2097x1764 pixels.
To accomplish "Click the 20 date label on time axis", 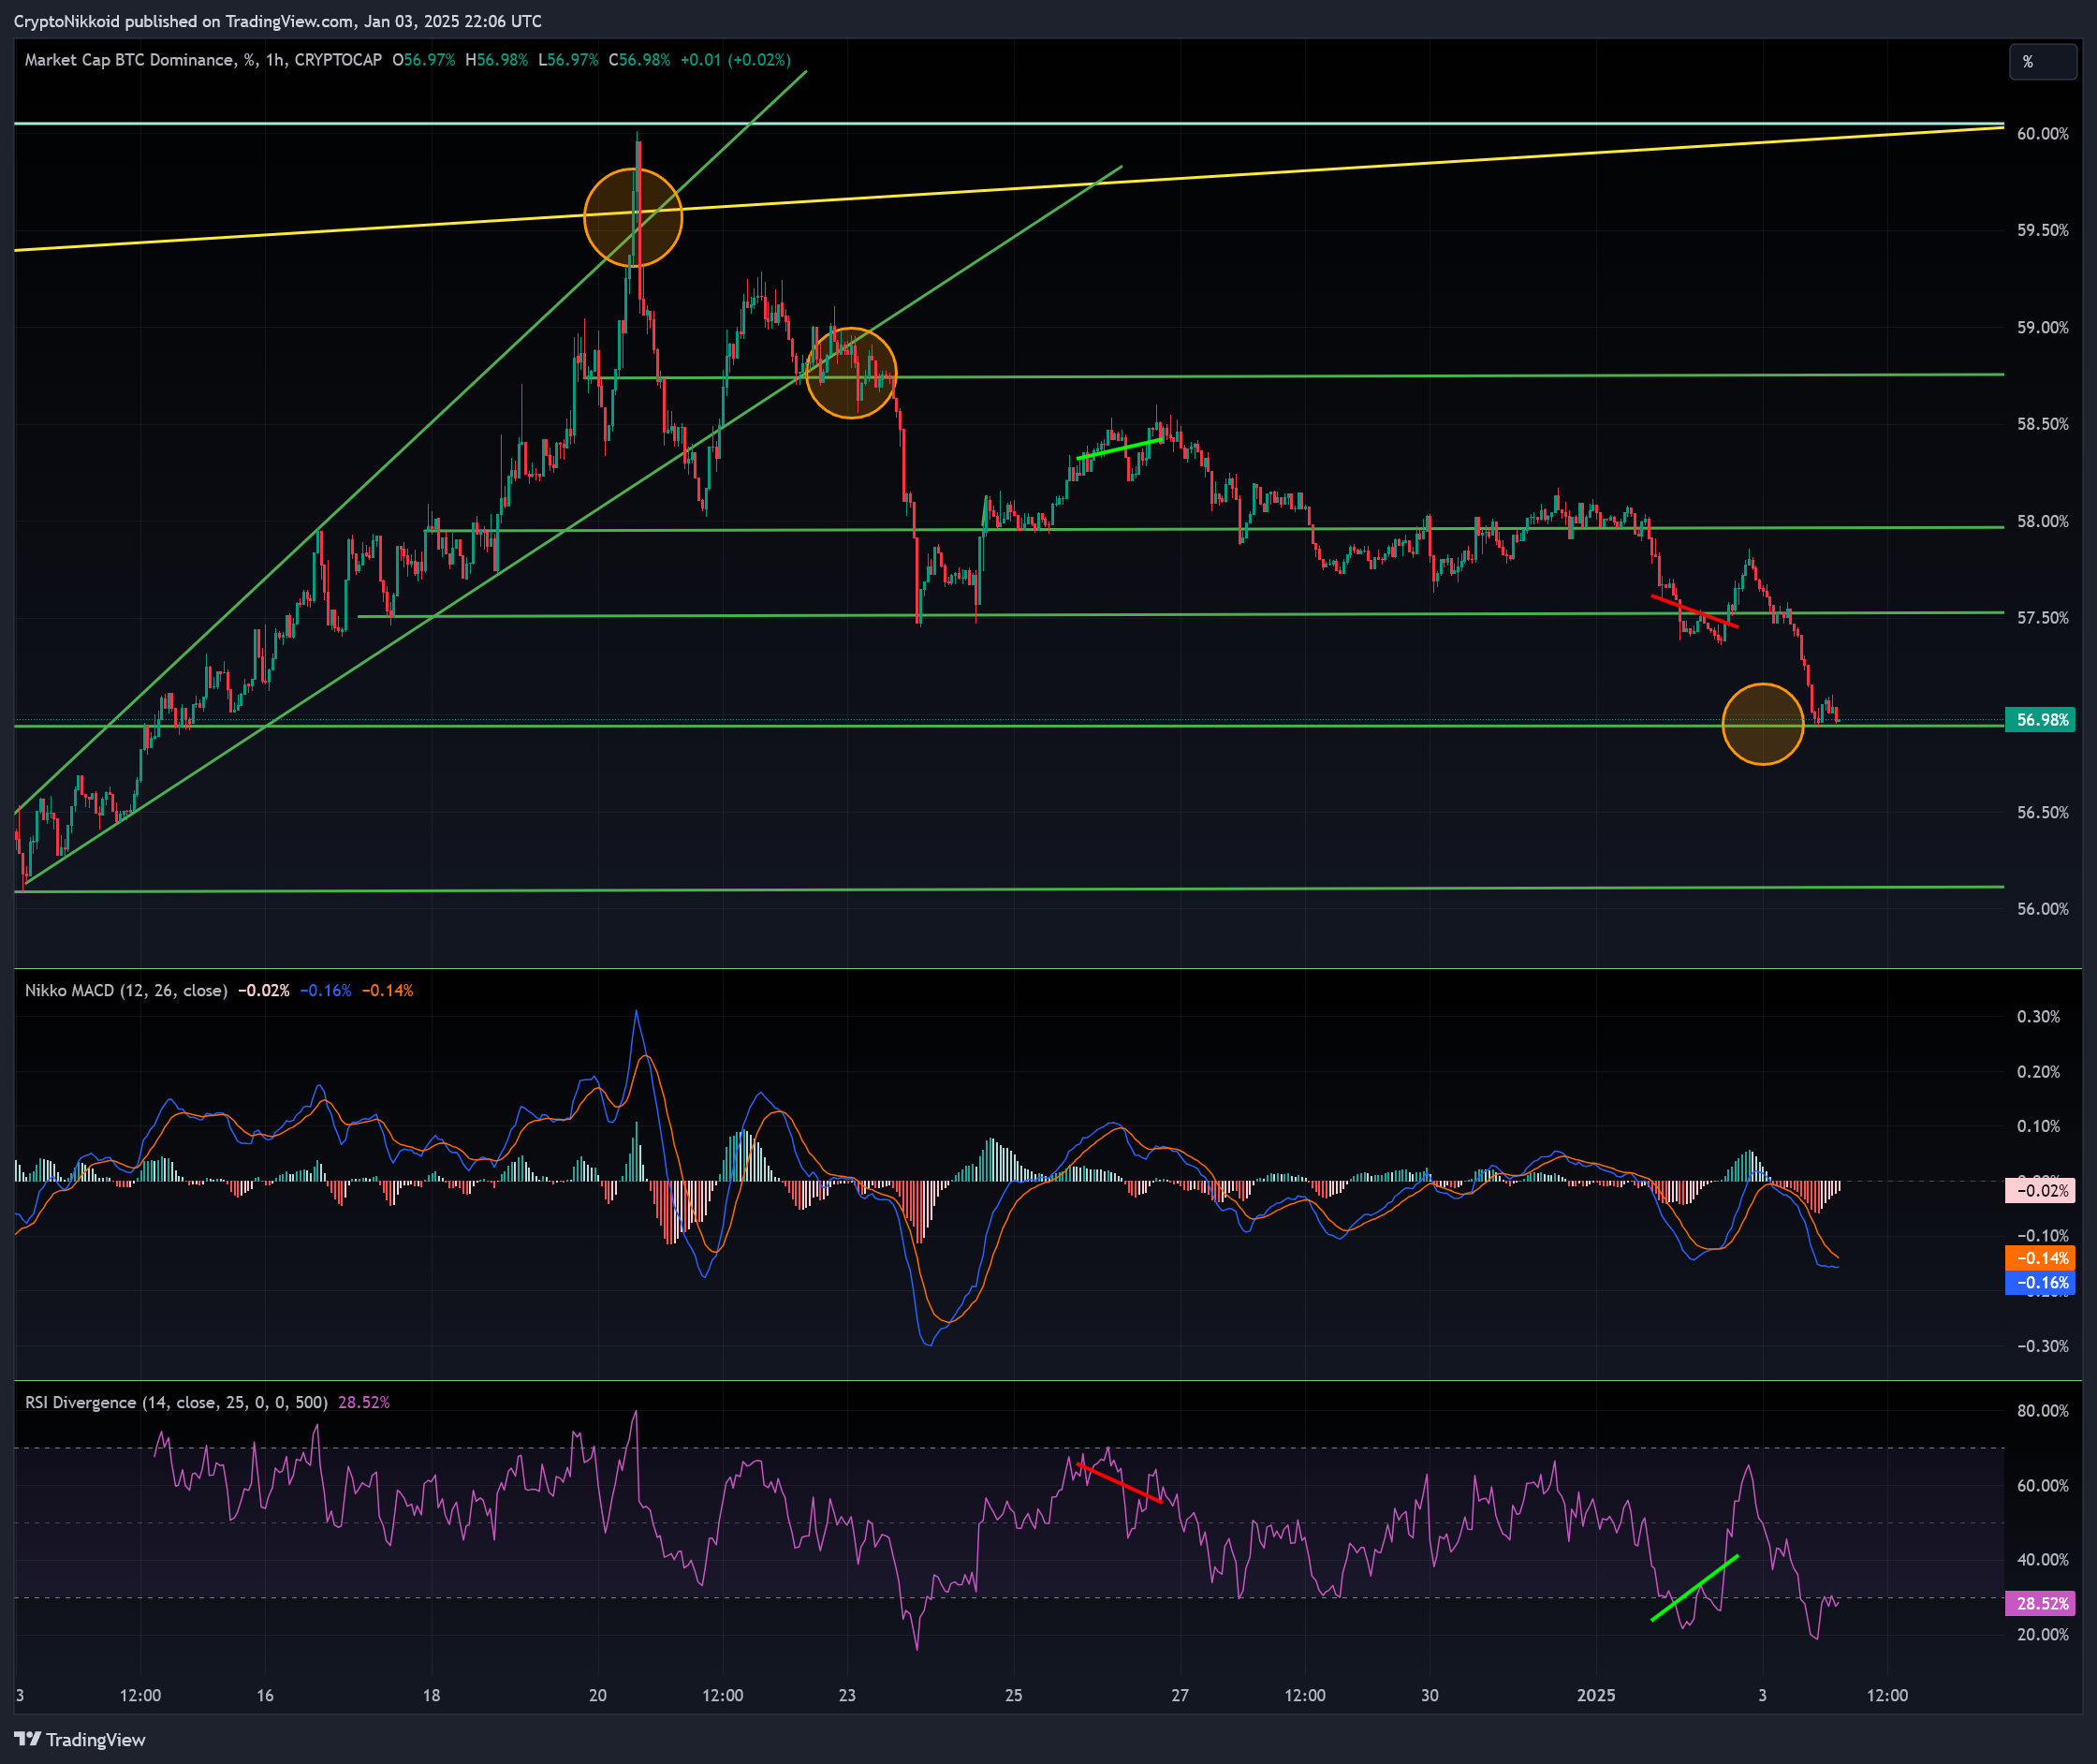I will (598, 1695).
